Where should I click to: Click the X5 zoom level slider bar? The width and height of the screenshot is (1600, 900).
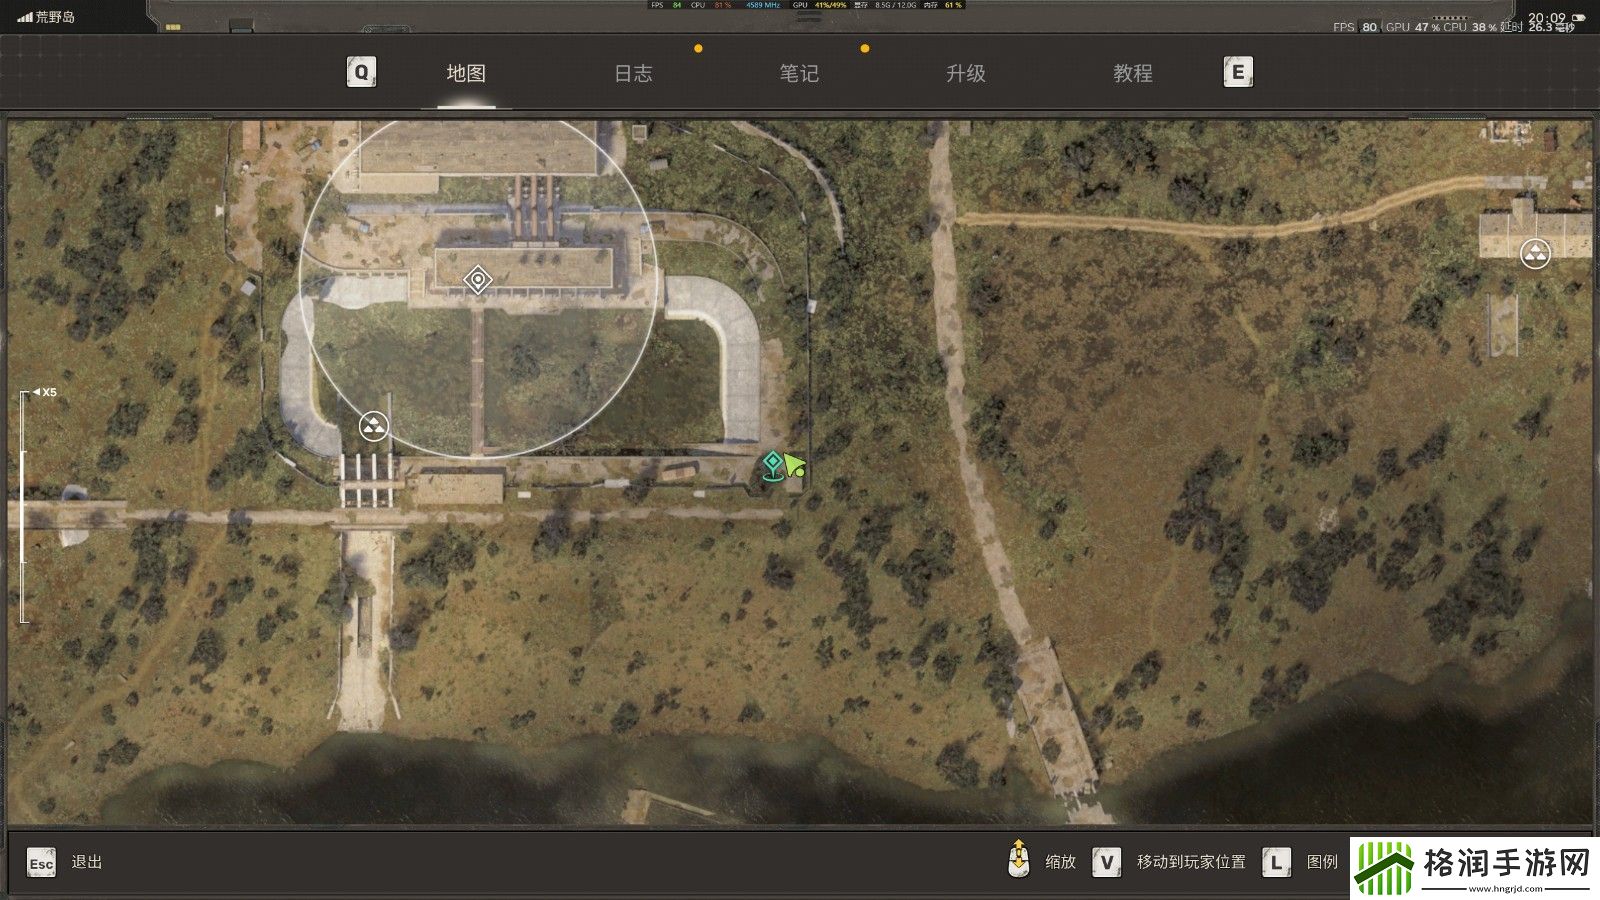click(23, 507)
